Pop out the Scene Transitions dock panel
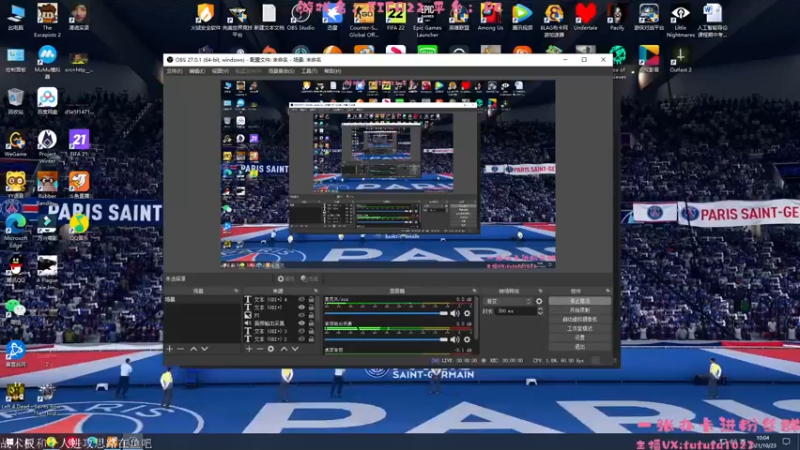The height and width of the screenshot is (450, 800). 540,291
